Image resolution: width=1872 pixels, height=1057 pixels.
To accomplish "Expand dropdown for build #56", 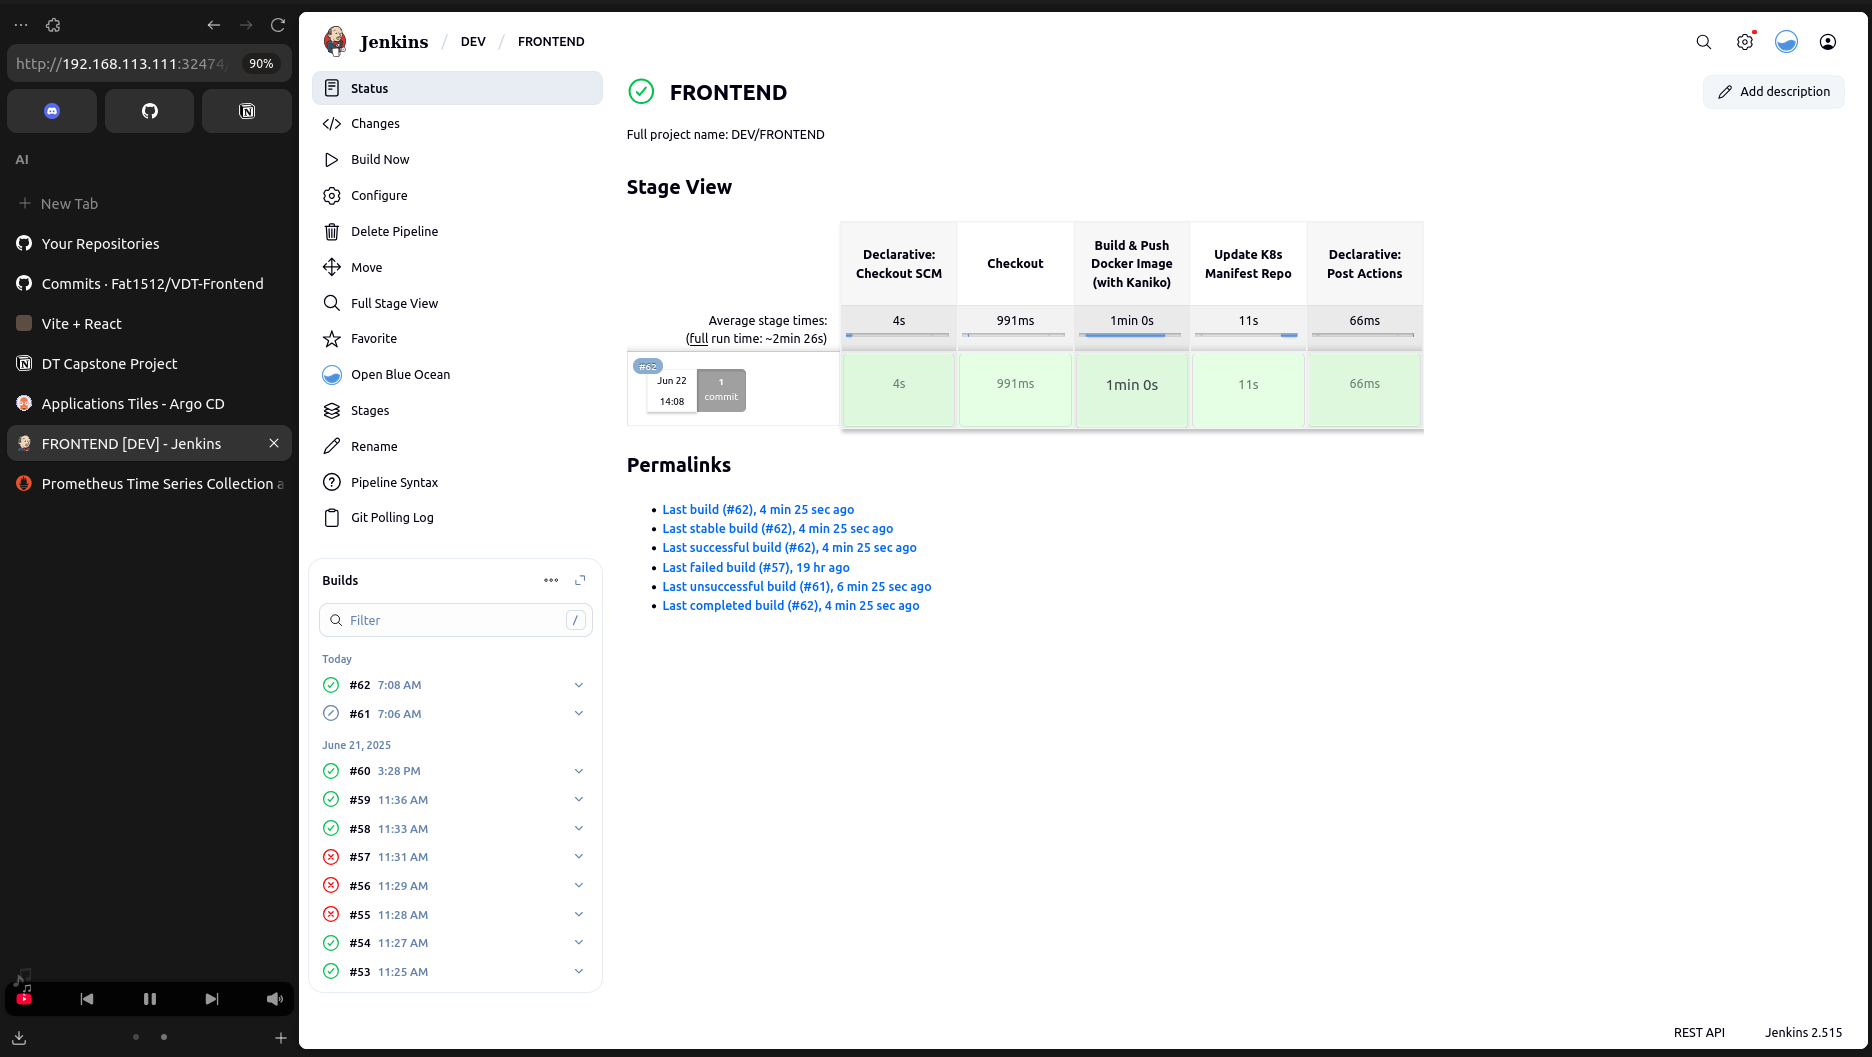I will coord(579,885).
